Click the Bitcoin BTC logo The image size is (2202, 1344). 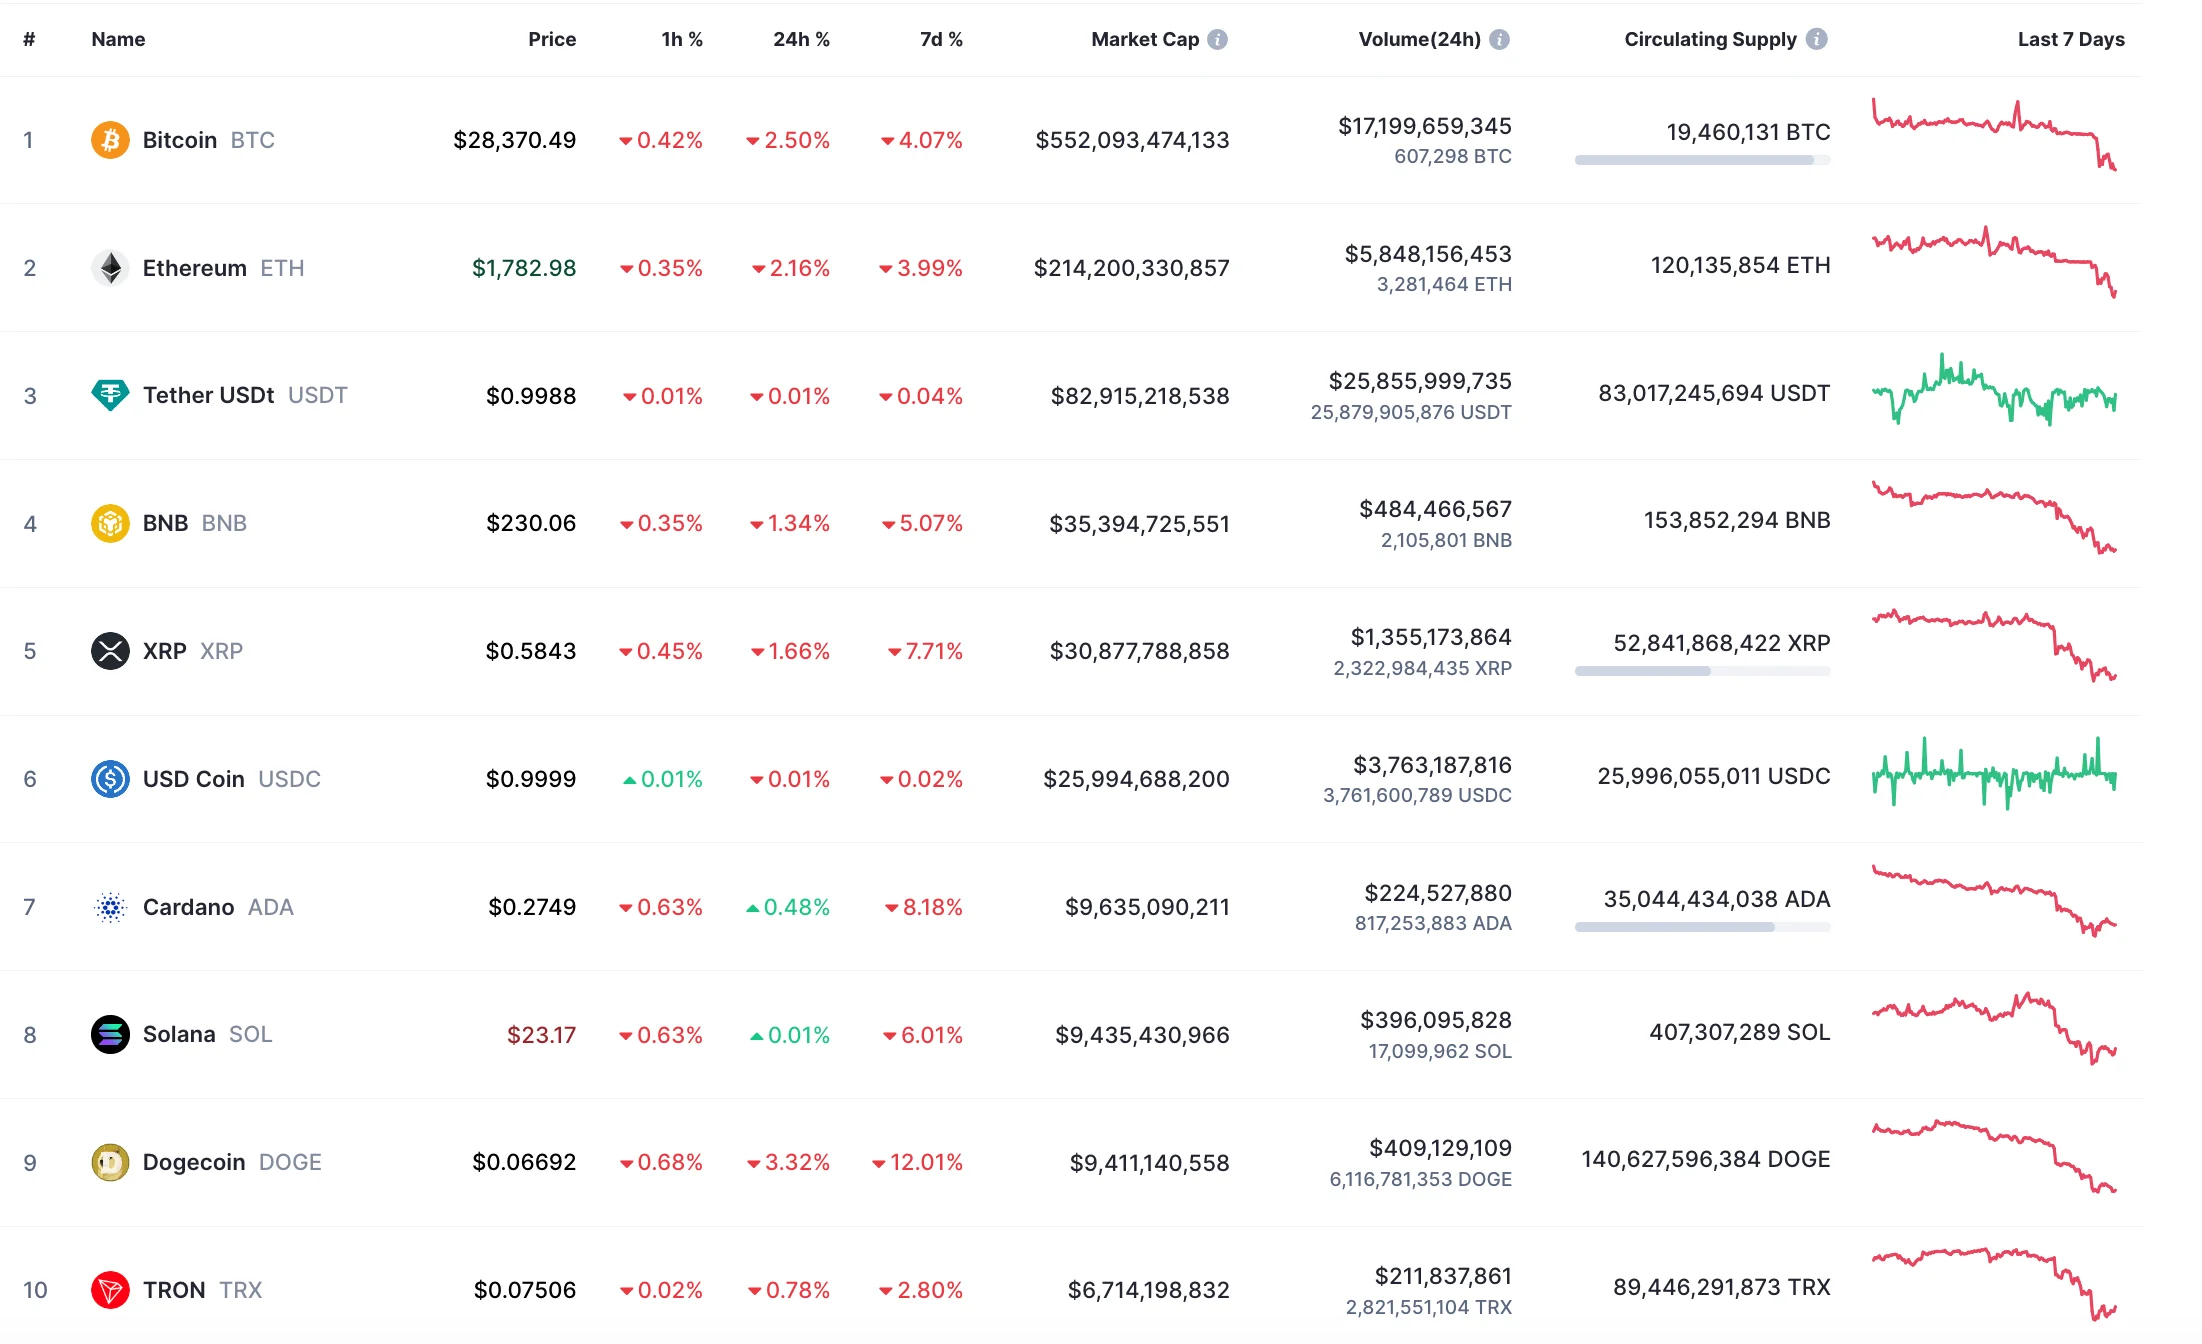click(x=110, y=140)
